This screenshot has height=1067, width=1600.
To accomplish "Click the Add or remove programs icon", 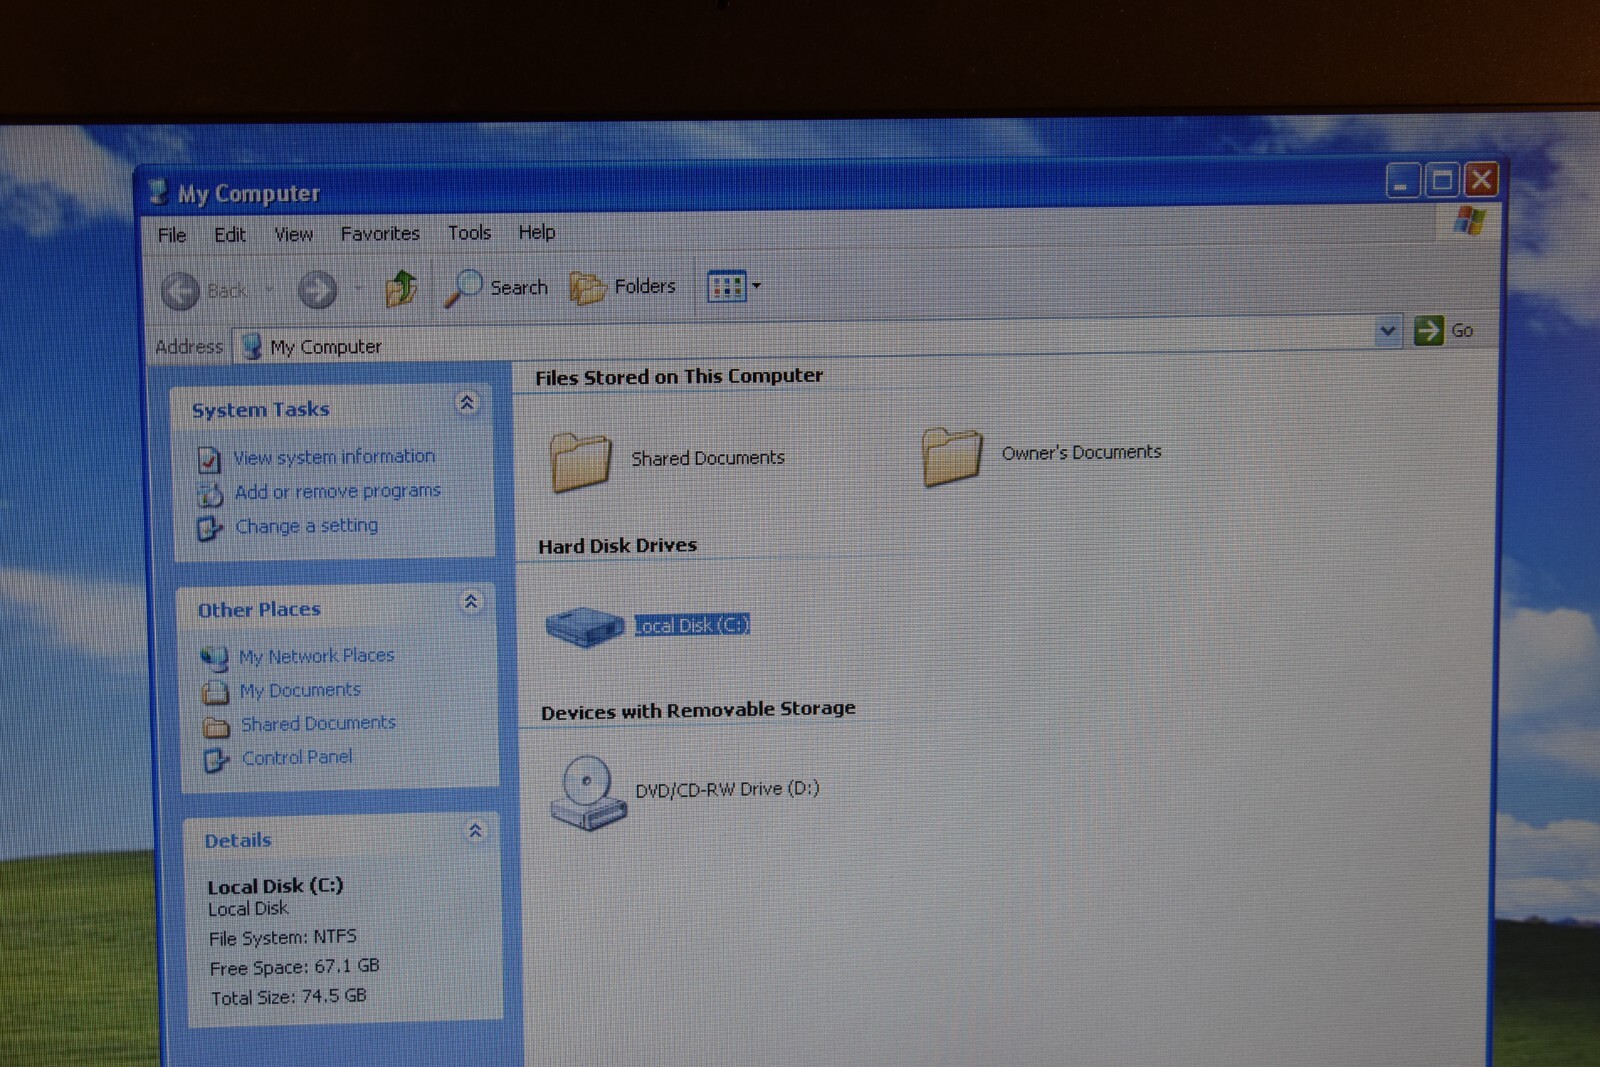I will 210,494.
